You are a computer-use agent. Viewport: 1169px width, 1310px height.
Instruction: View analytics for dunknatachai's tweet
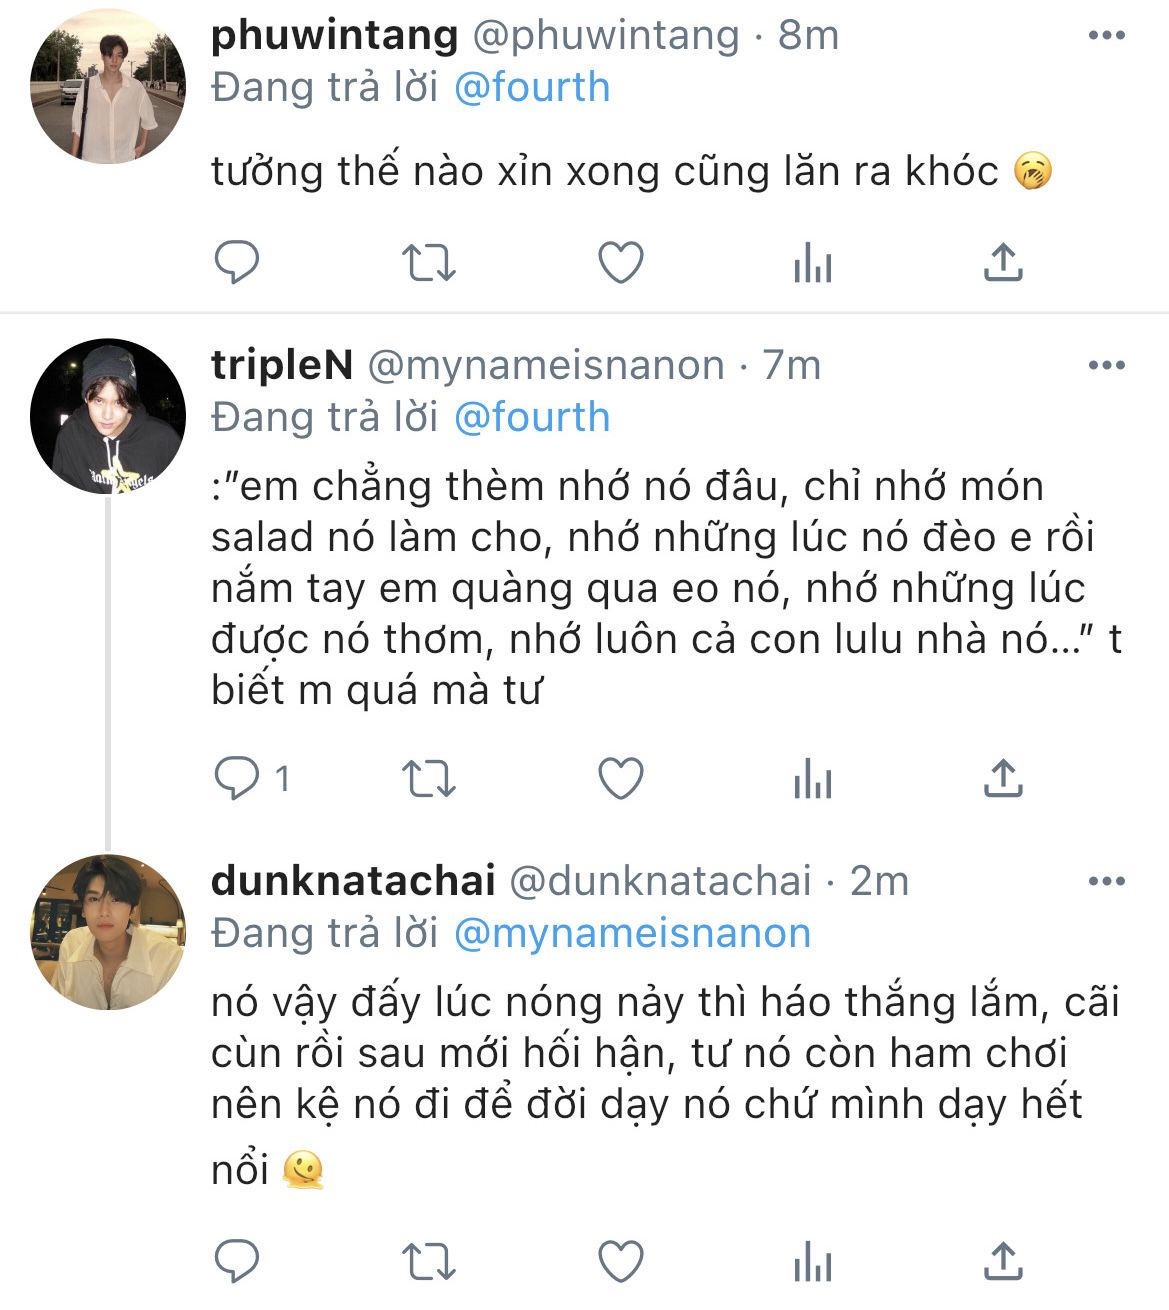pyautogui.click(x=812, y=1262)
